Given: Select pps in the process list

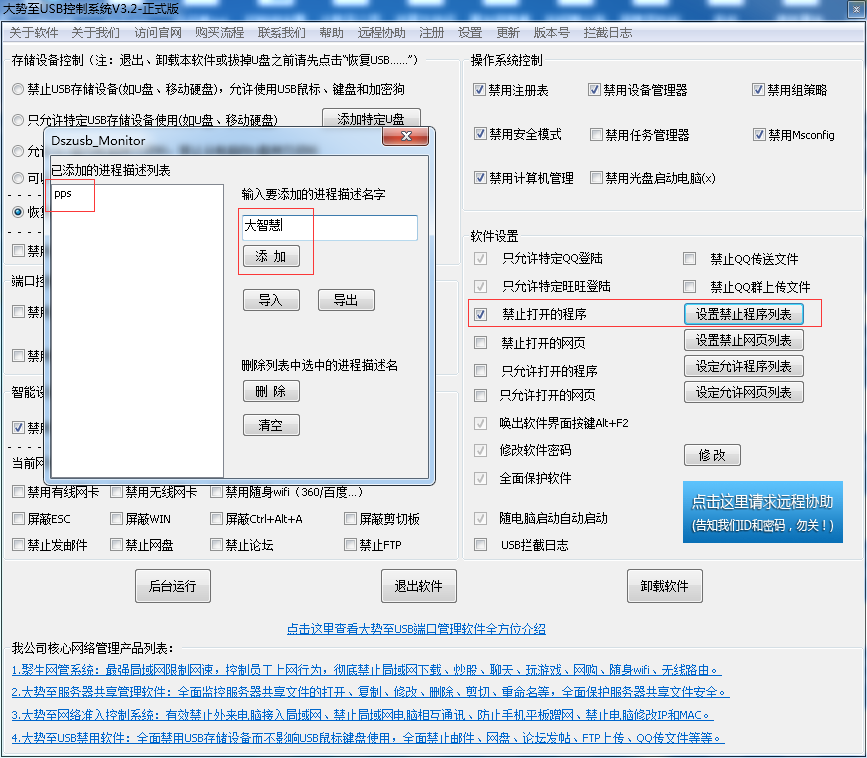Looking at the screenshot, I should pyautogui.click(x=63, y=193).
